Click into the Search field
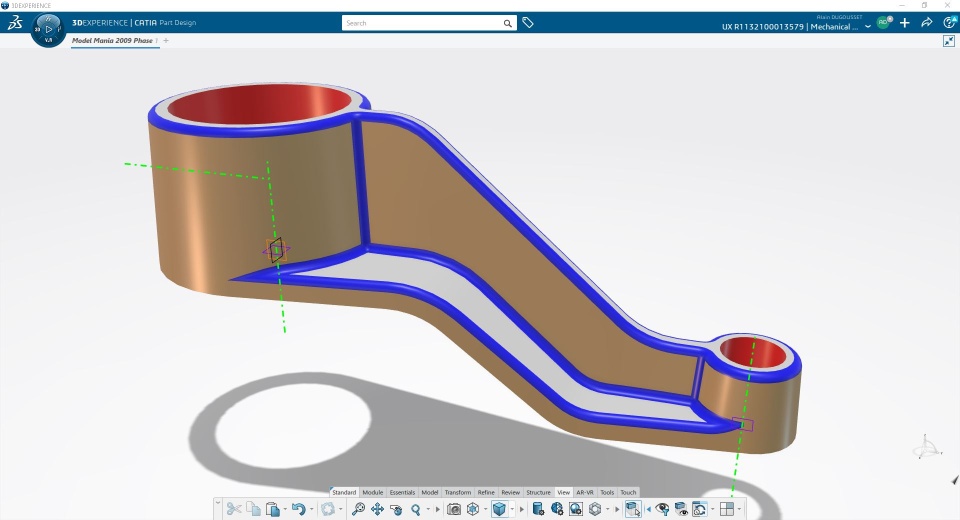The image size is (960, 520). pyautogui.click(x=422, y=23)
